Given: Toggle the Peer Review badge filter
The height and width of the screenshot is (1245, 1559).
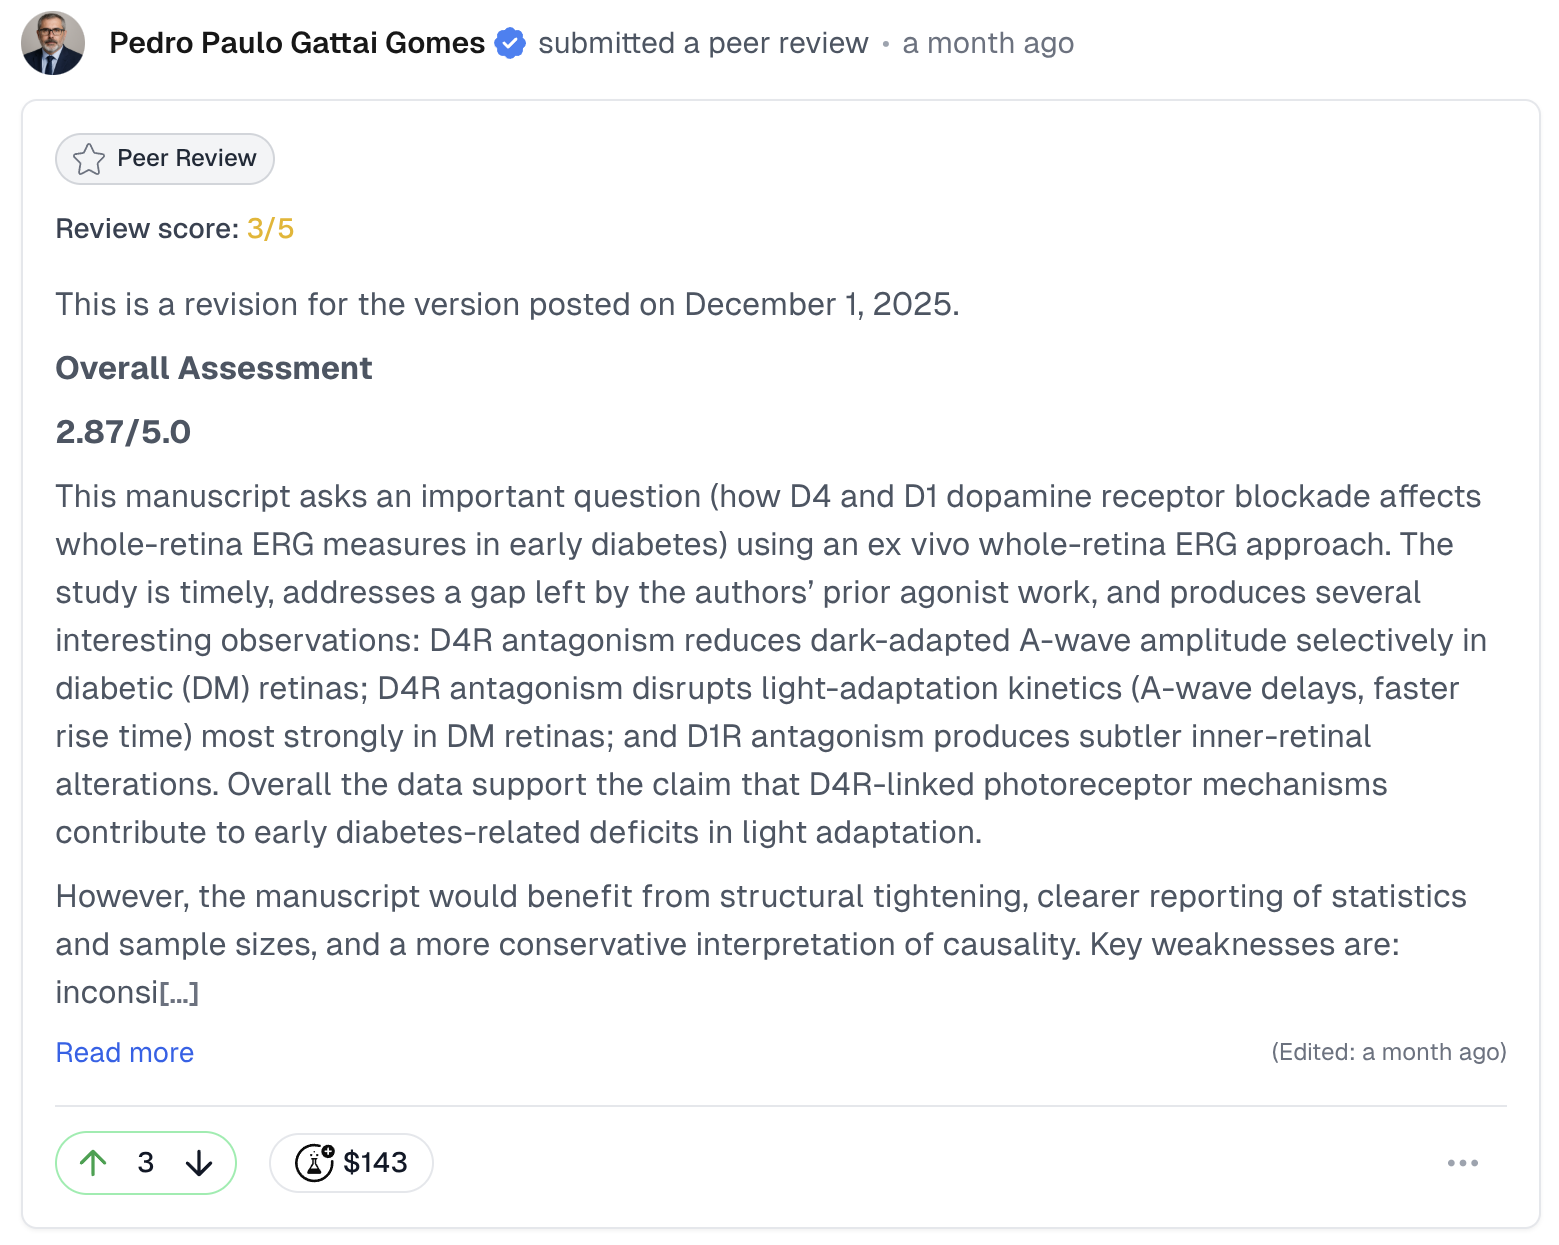Looking at the screenshot, I should pyautogui.click(x=164, y=158).
